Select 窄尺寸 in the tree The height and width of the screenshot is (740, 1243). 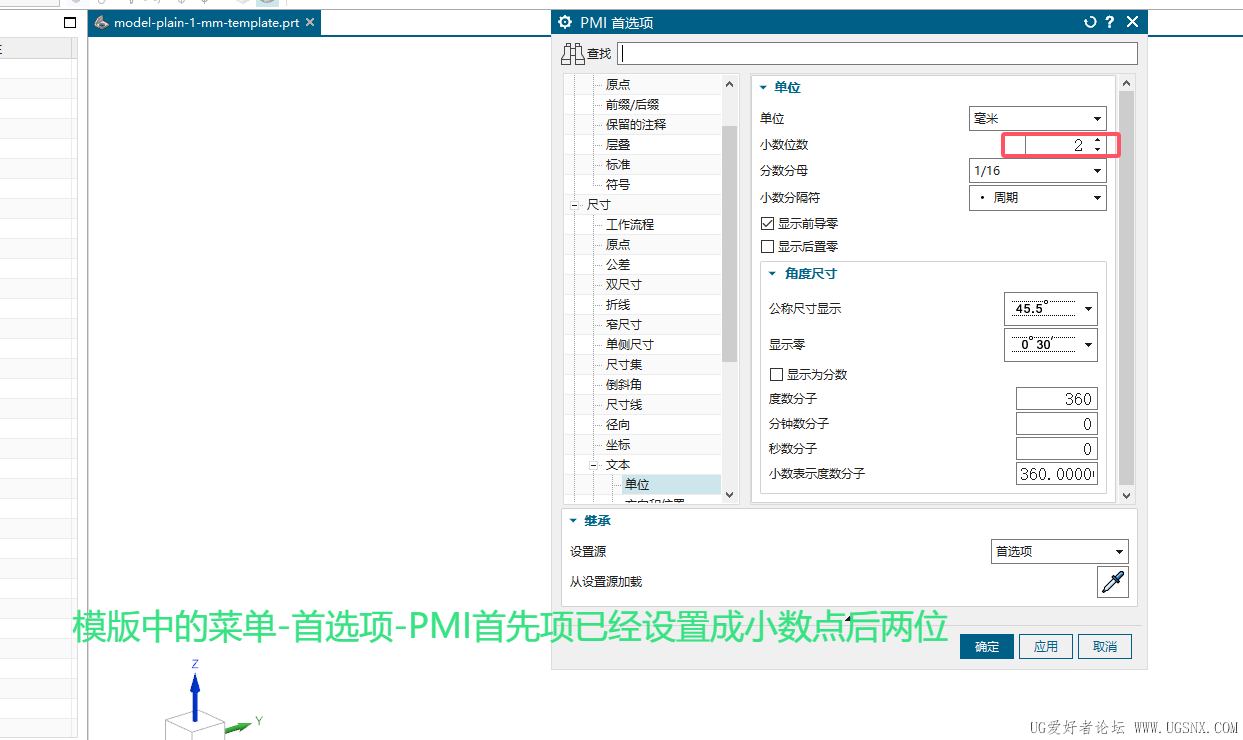point(624,325)
